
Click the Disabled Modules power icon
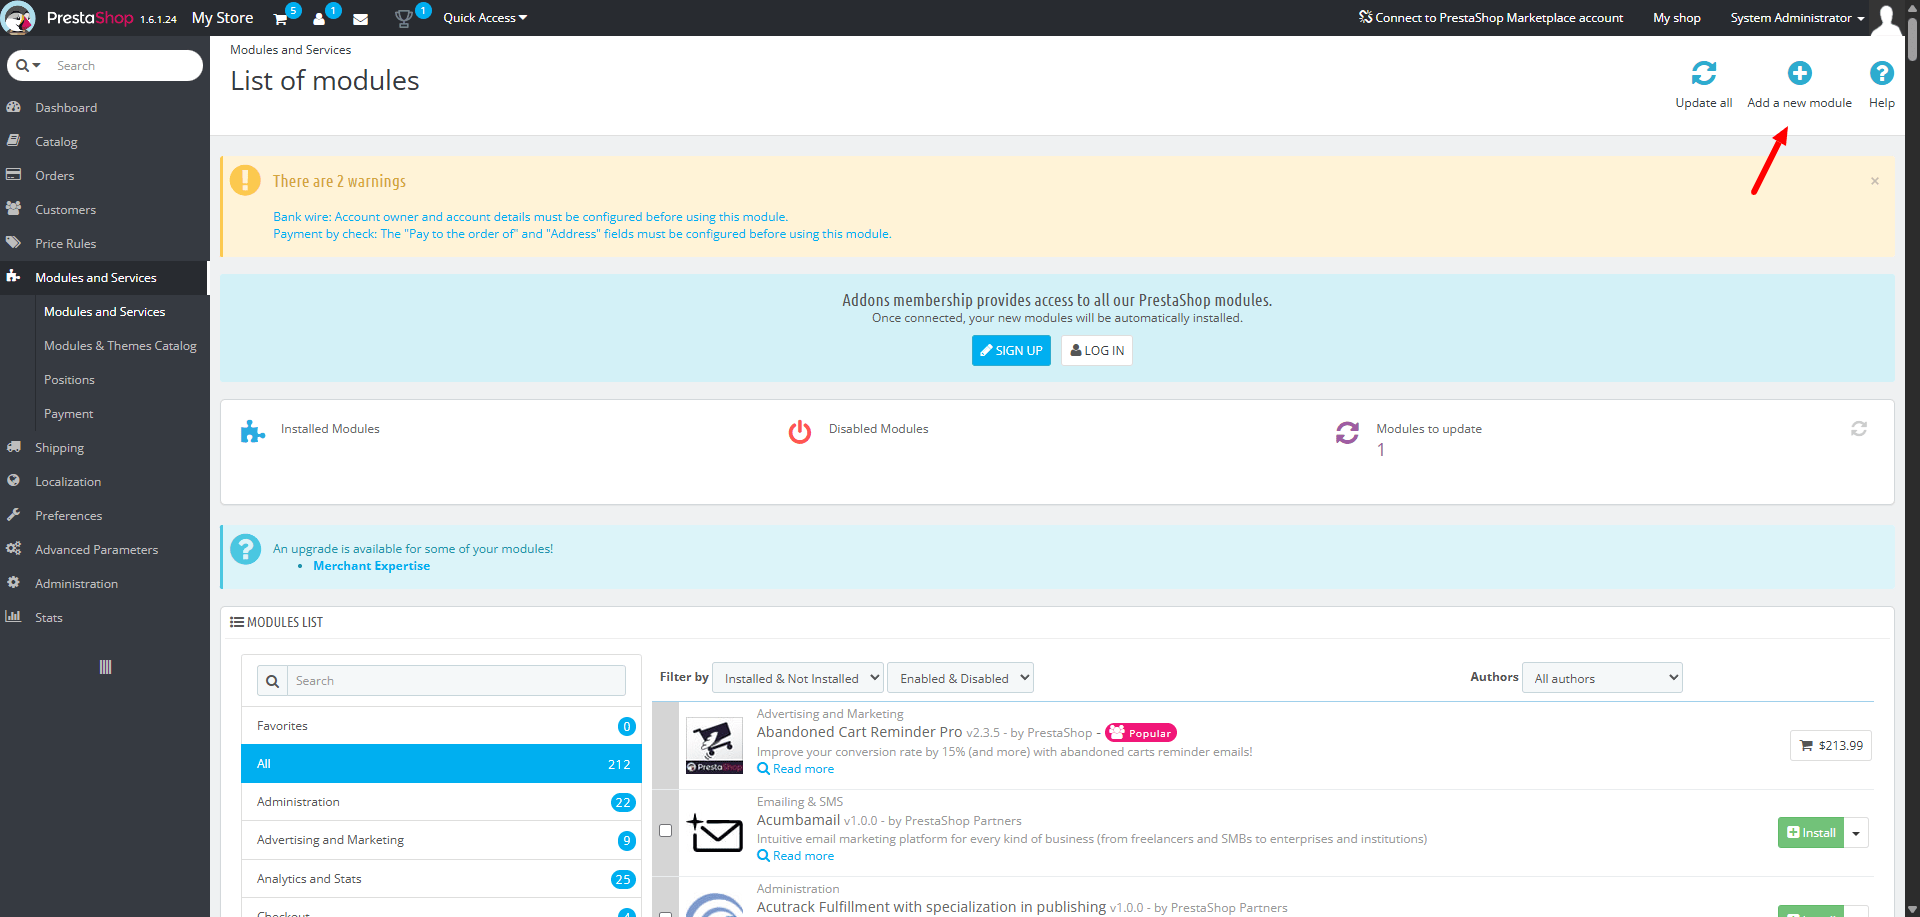pyautogui.click(x=800, y=432)
